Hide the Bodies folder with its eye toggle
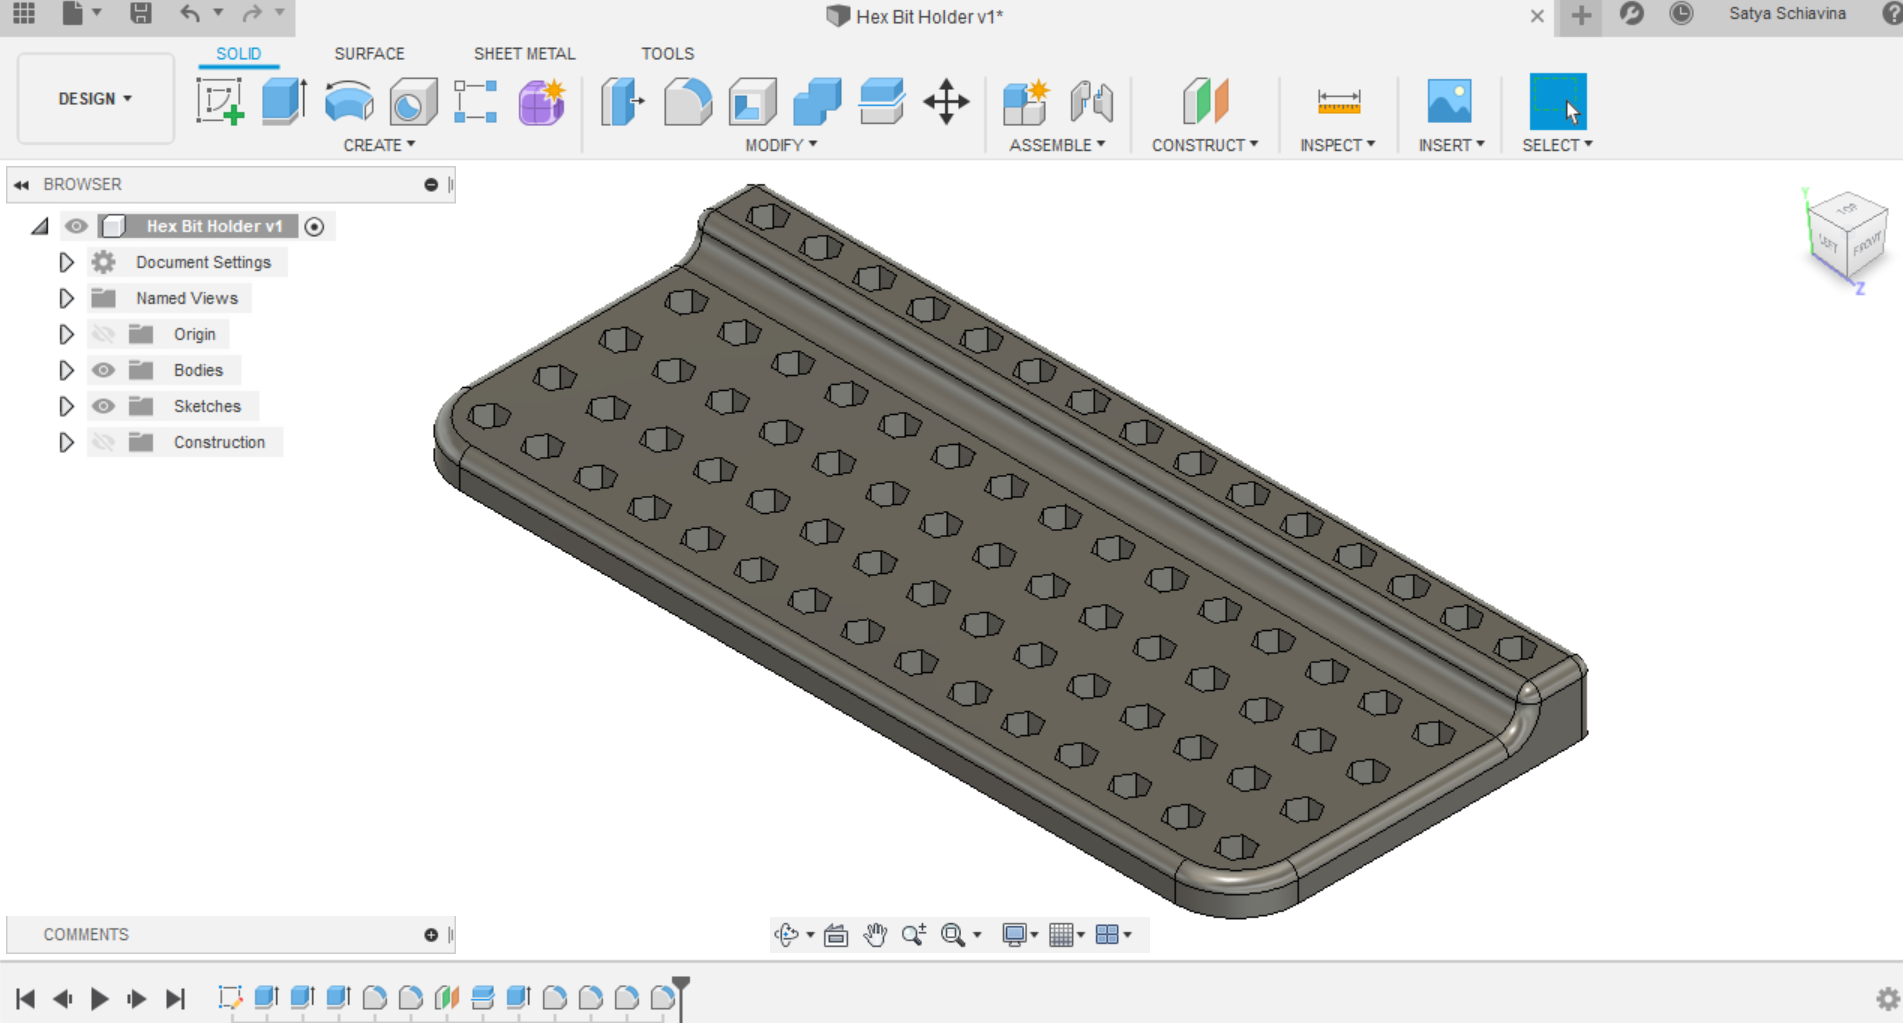 pos(103,370)
